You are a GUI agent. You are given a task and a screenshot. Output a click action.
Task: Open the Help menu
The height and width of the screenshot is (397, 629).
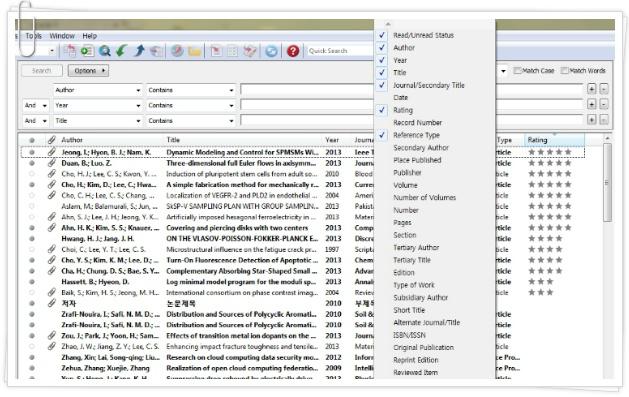click(x=90, y=36)
